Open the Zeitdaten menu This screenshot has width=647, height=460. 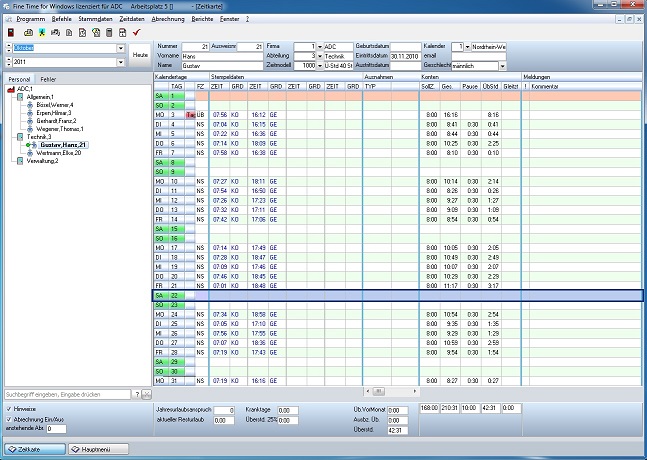click(132, 19)
